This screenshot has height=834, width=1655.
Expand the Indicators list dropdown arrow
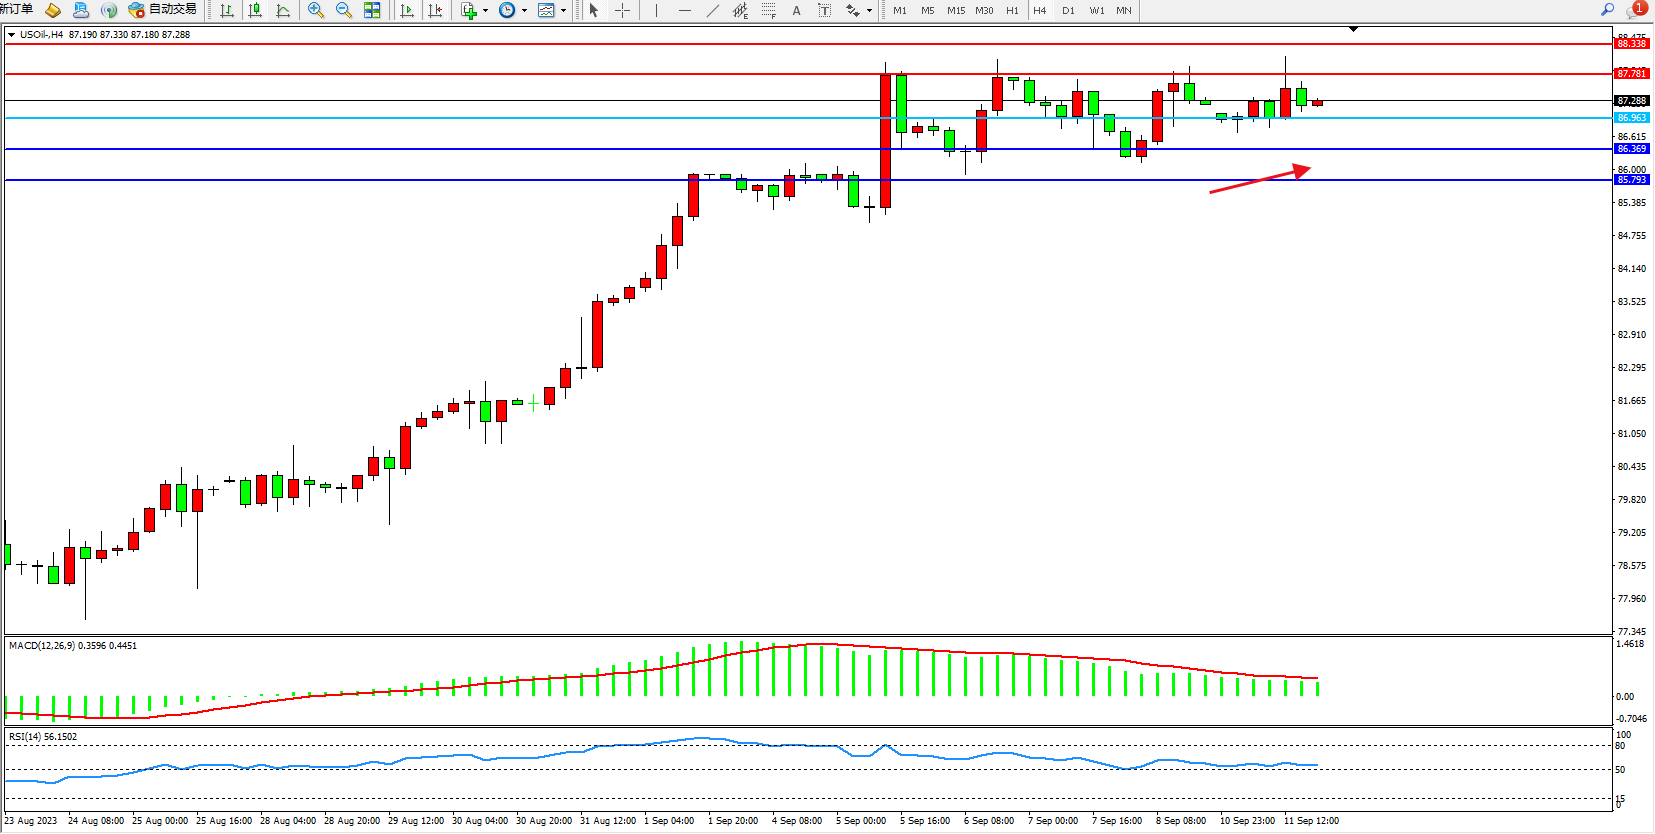(486, 10)
